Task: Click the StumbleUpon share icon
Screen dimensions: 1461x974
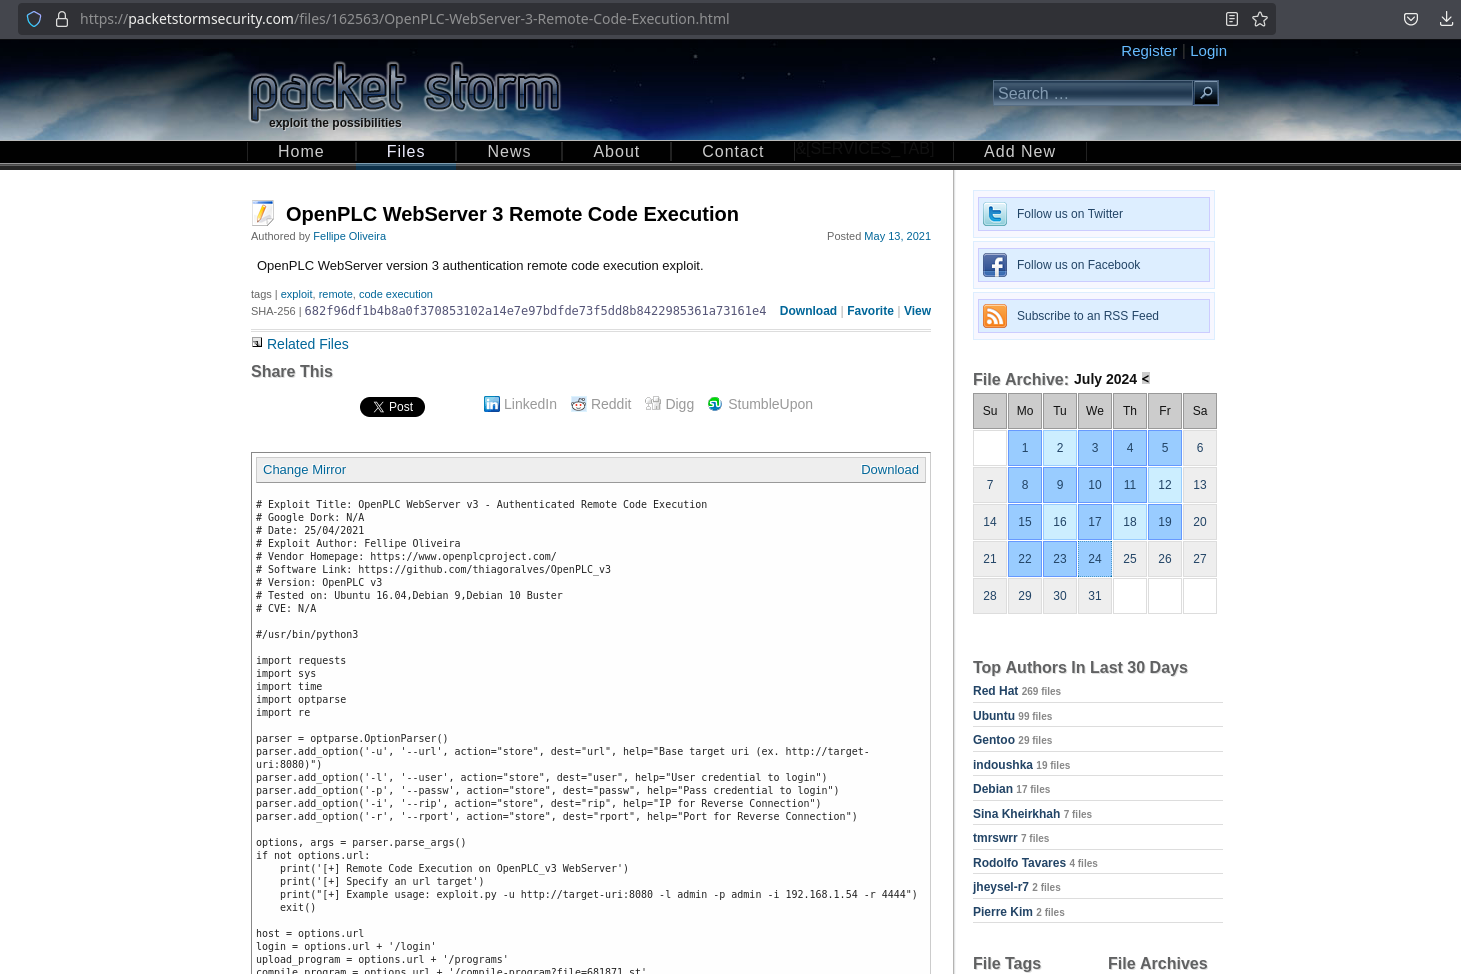Action: [715, 404]
